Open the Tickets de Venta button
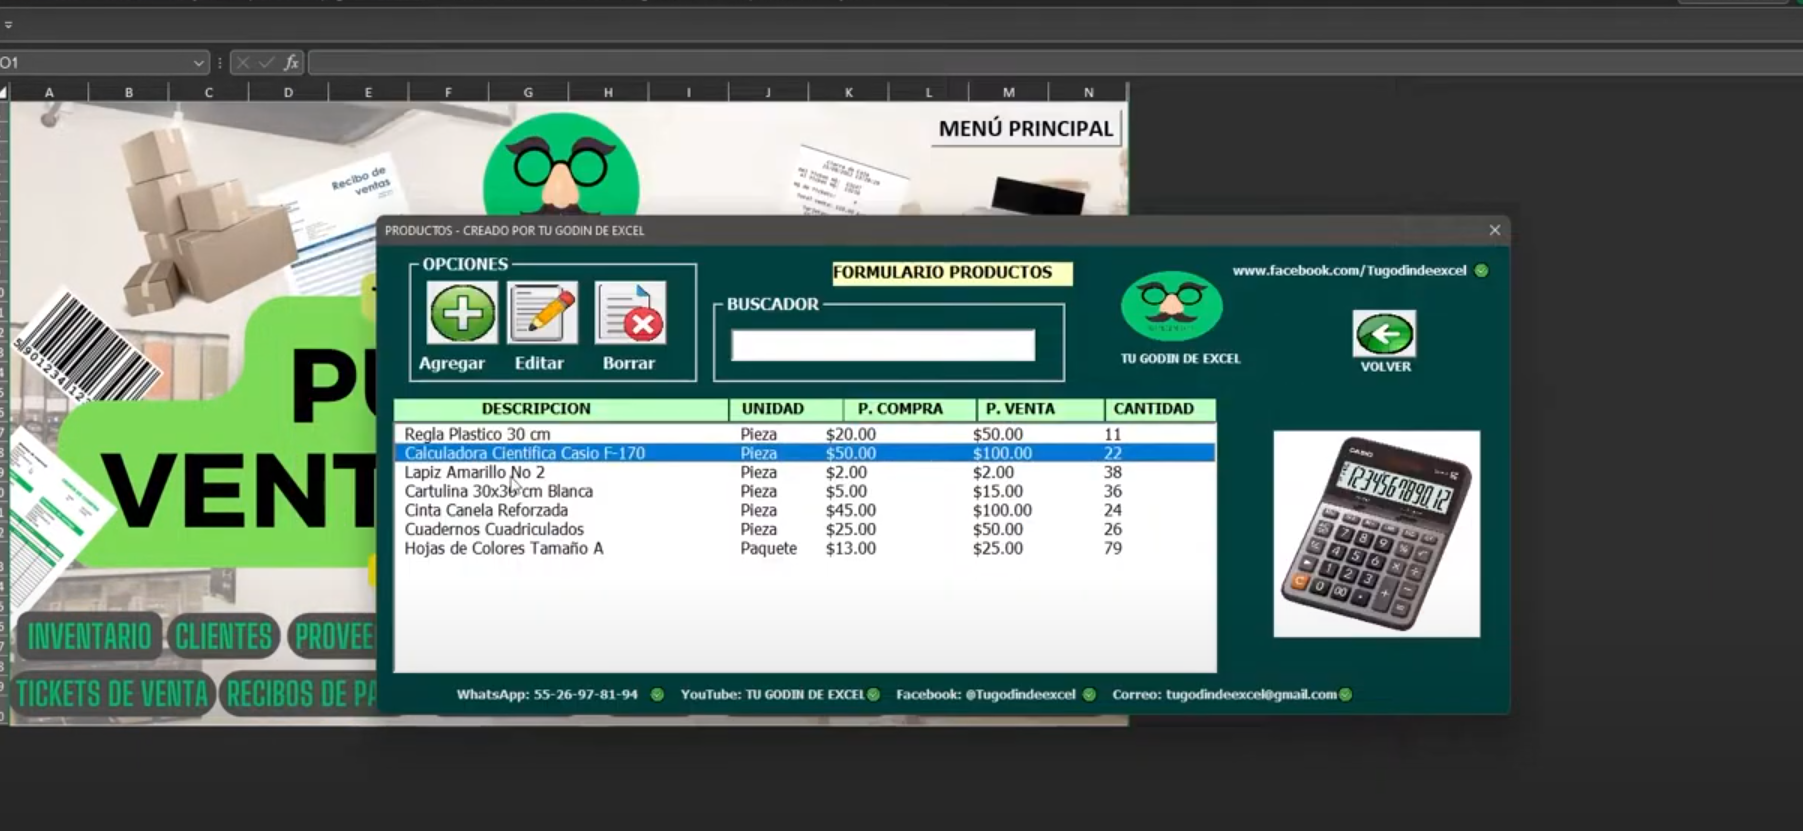The width and height of the screenshot is (1803, 831). [112, 694]
